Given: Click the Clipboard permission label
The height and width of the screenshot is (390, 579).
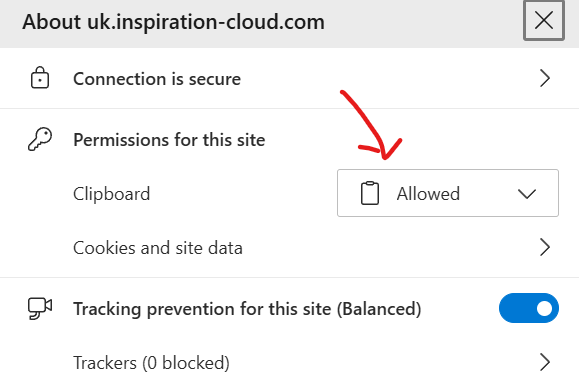Looking at the screenshot, I should 112,194.
